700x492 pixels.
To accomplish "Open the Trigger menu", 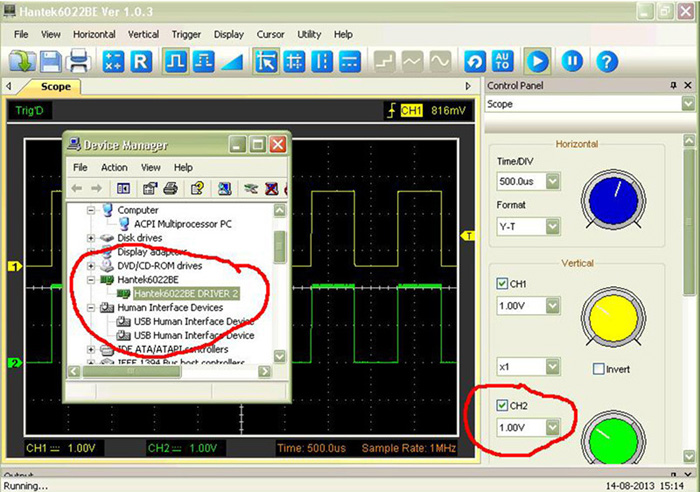I will click(x=186, y=34).
